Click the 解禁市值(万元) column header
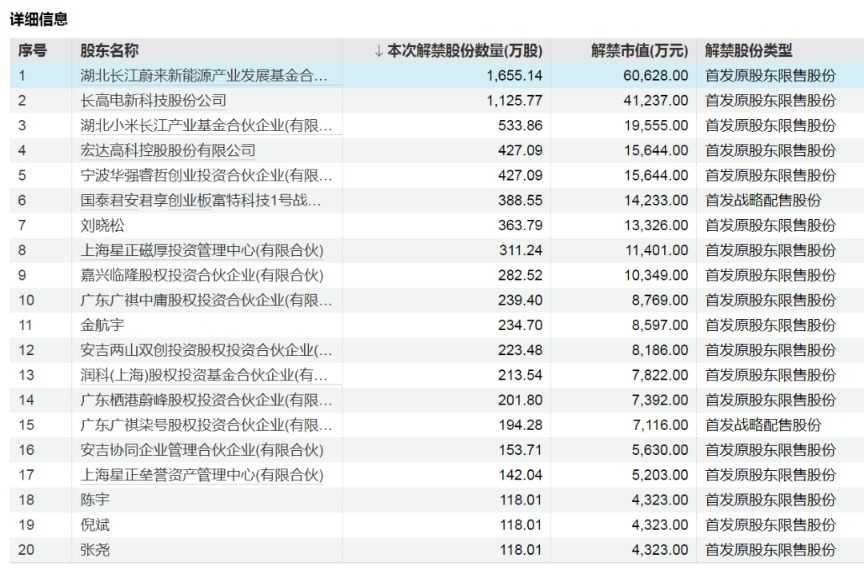The width and height of the screenshot is (864, 570). (x=640, y=51)
